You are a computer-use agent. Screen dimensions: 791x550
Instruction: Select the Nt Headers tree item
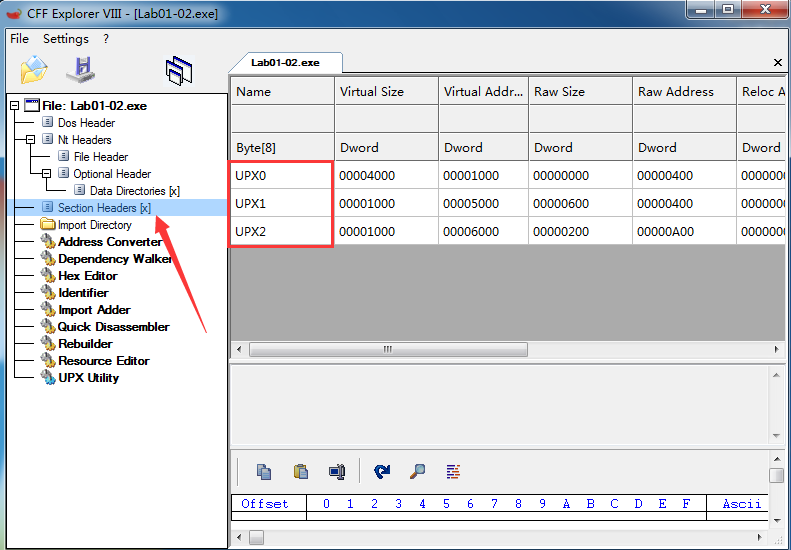(85, 140)
